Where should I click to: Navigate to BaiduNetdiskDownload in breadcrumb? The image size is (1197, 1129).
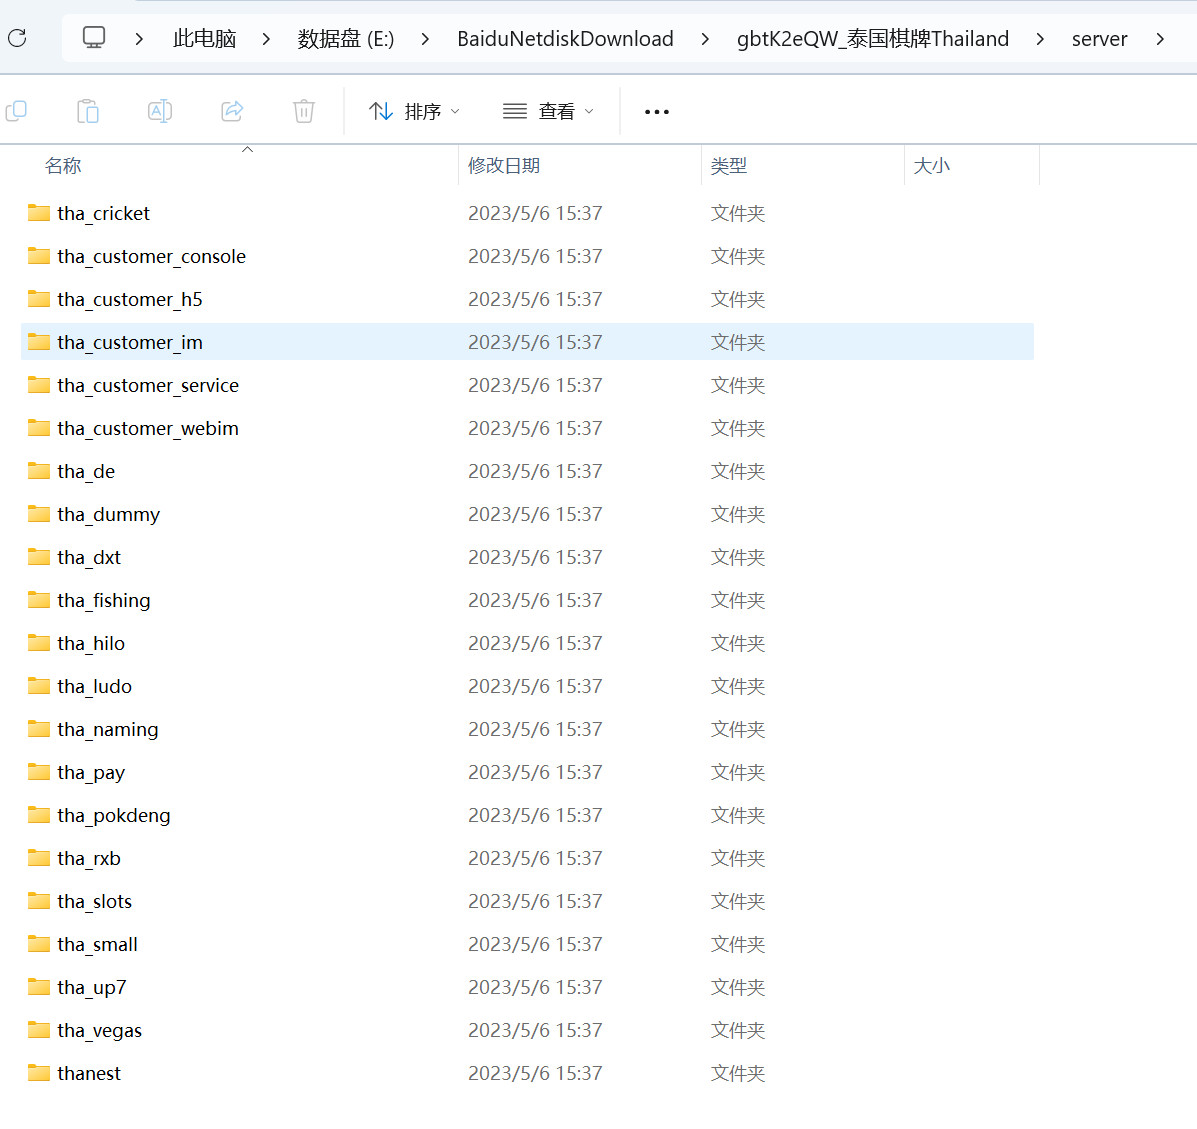(x=565, y=39)
